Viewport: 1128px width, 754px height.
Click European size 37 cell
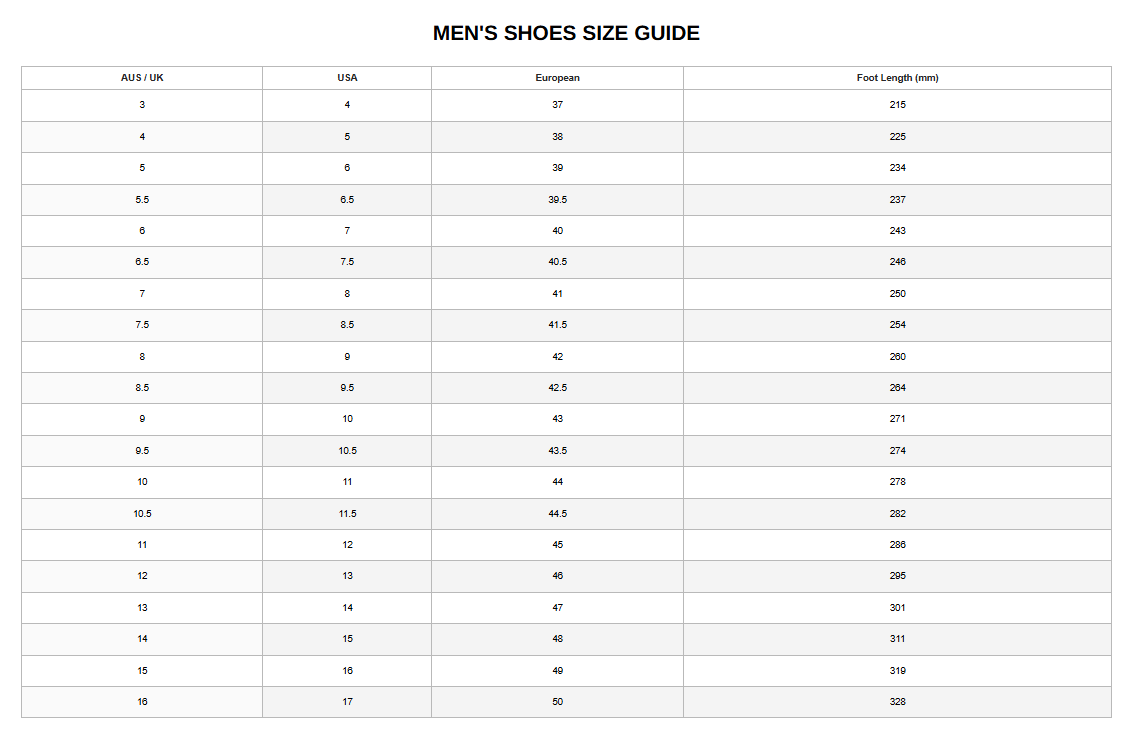558,105
